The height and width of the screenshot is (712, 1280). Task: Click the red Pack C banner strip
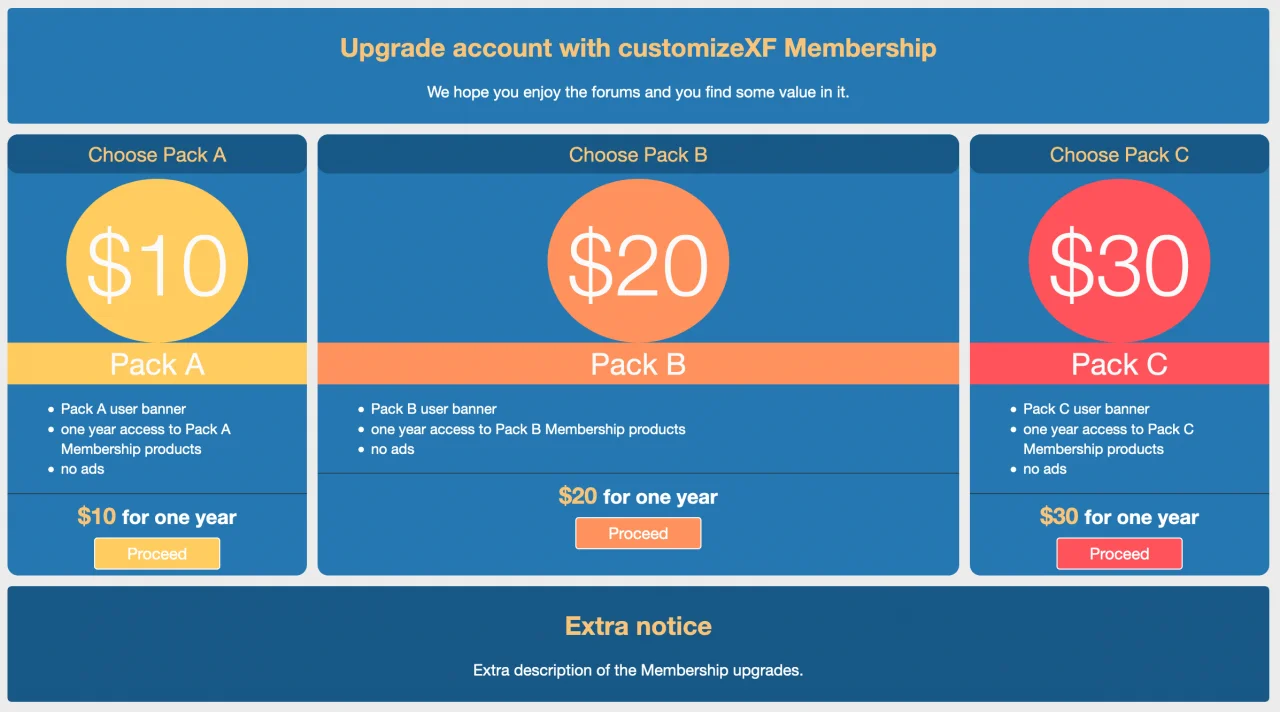1119,364
